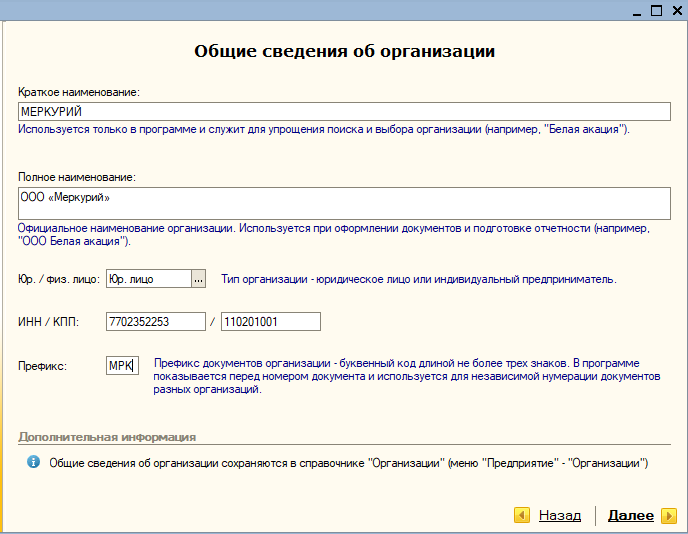
Task: Click the Тип организации hint text
Action: pos(419,279)
